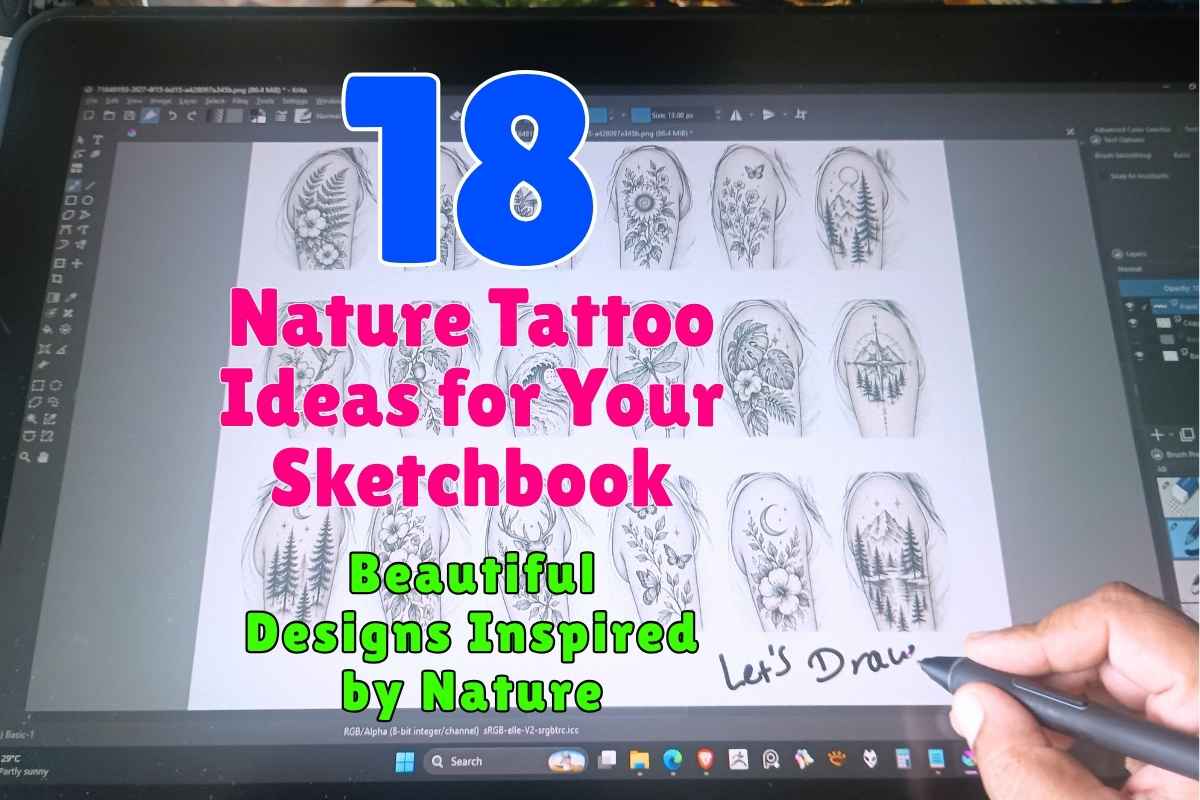Hide the topmost layer via eye icon
This screenshot has height=800, width=1200.
[x=1130, y=306]
